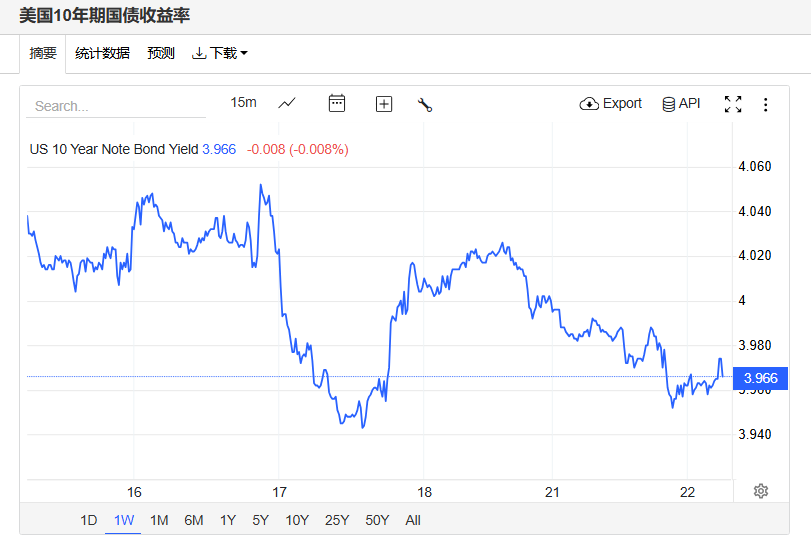Click the 3.940 axis label
The width and height of the screenshot is (811, 551).
(755, 434)
